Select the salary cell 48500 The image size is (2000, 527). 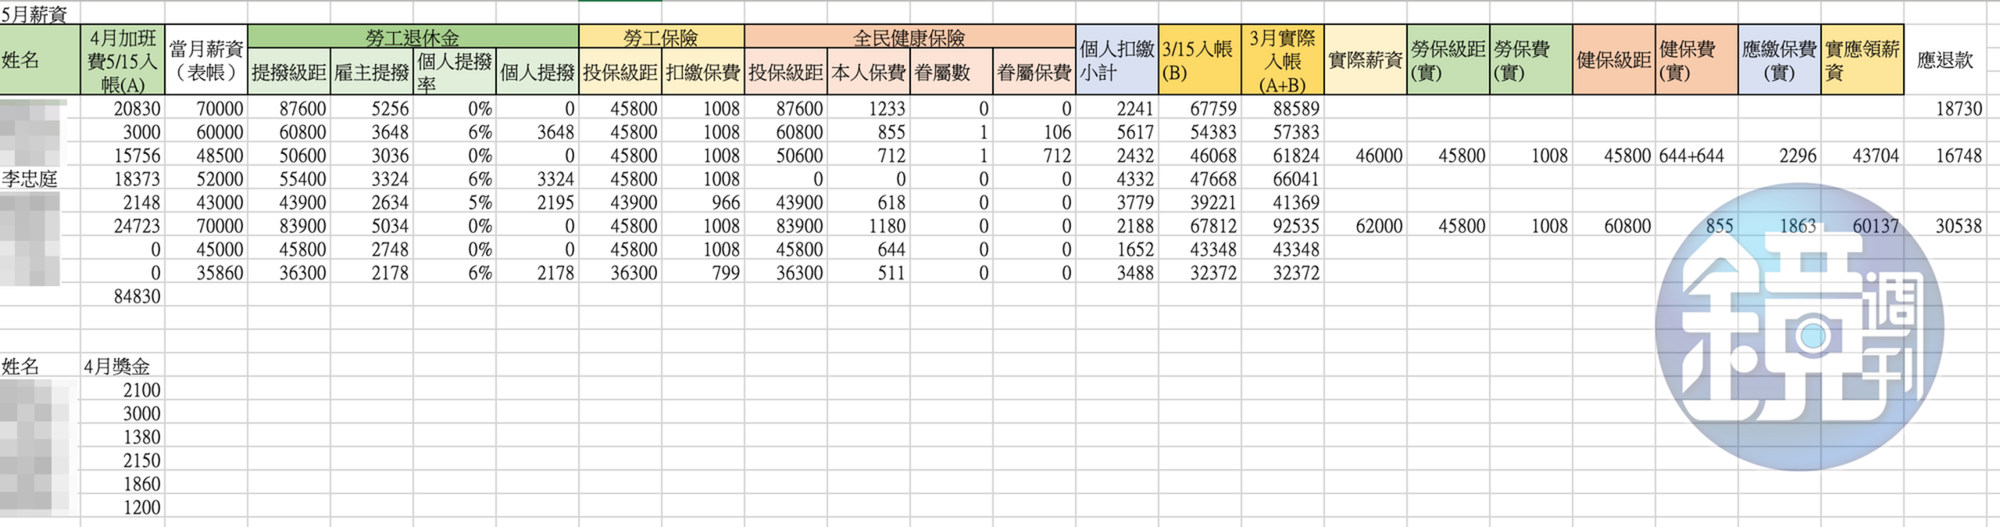(x=206, y=155)
